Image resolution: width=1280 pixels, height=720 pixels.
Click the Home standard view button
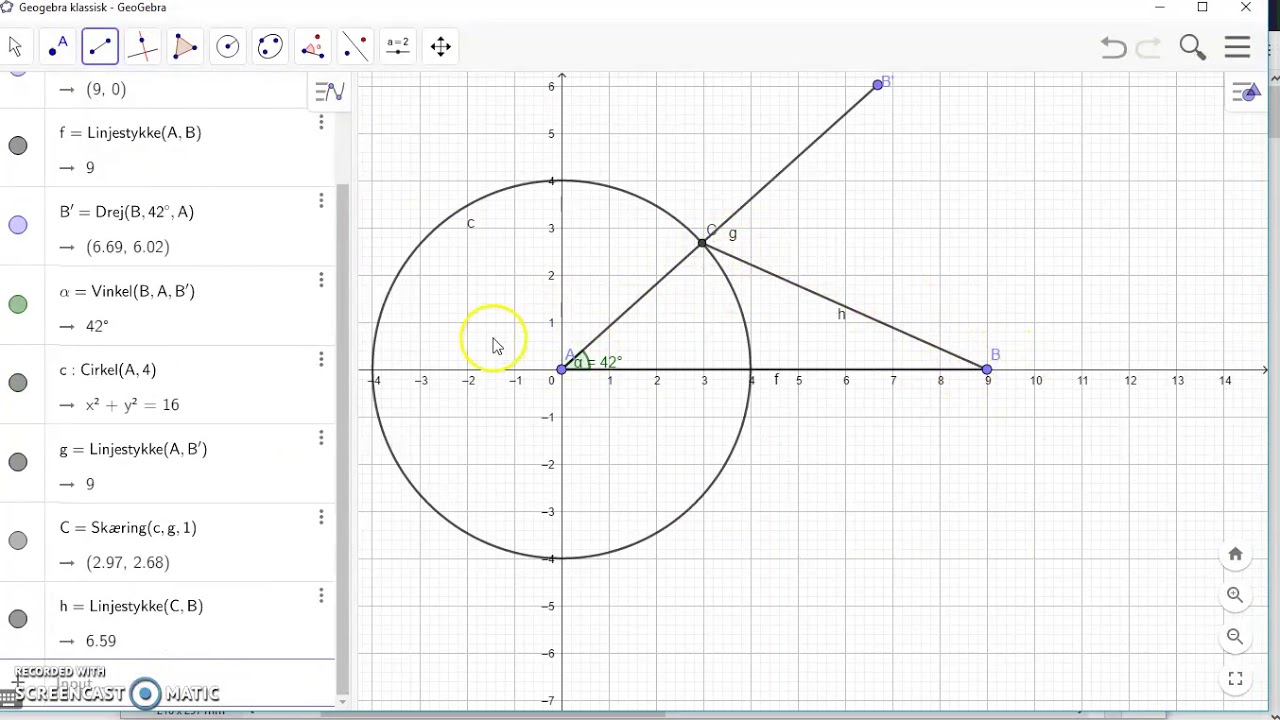point(1235,554)
